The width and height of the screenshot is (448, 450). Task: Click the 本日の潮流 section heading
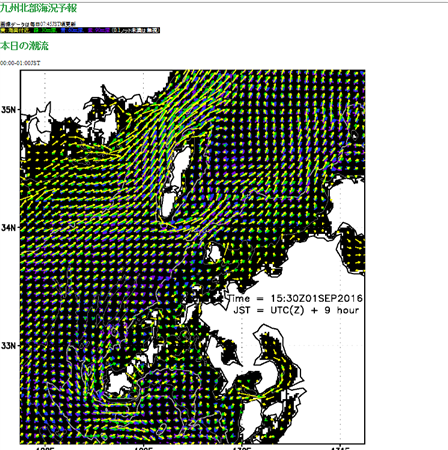click(x=24, y=46)
